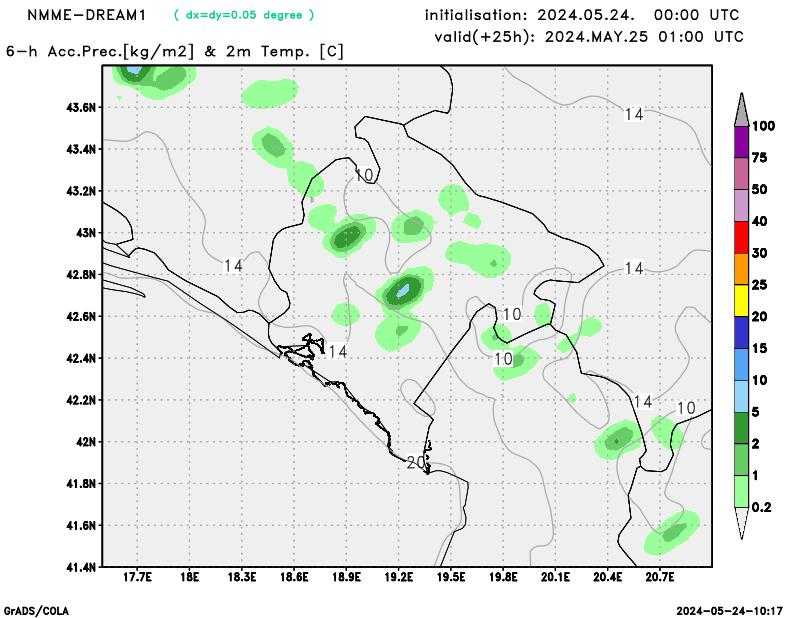
Task: Click the medium blue 10-15 legend band
Action: [741, 364]
